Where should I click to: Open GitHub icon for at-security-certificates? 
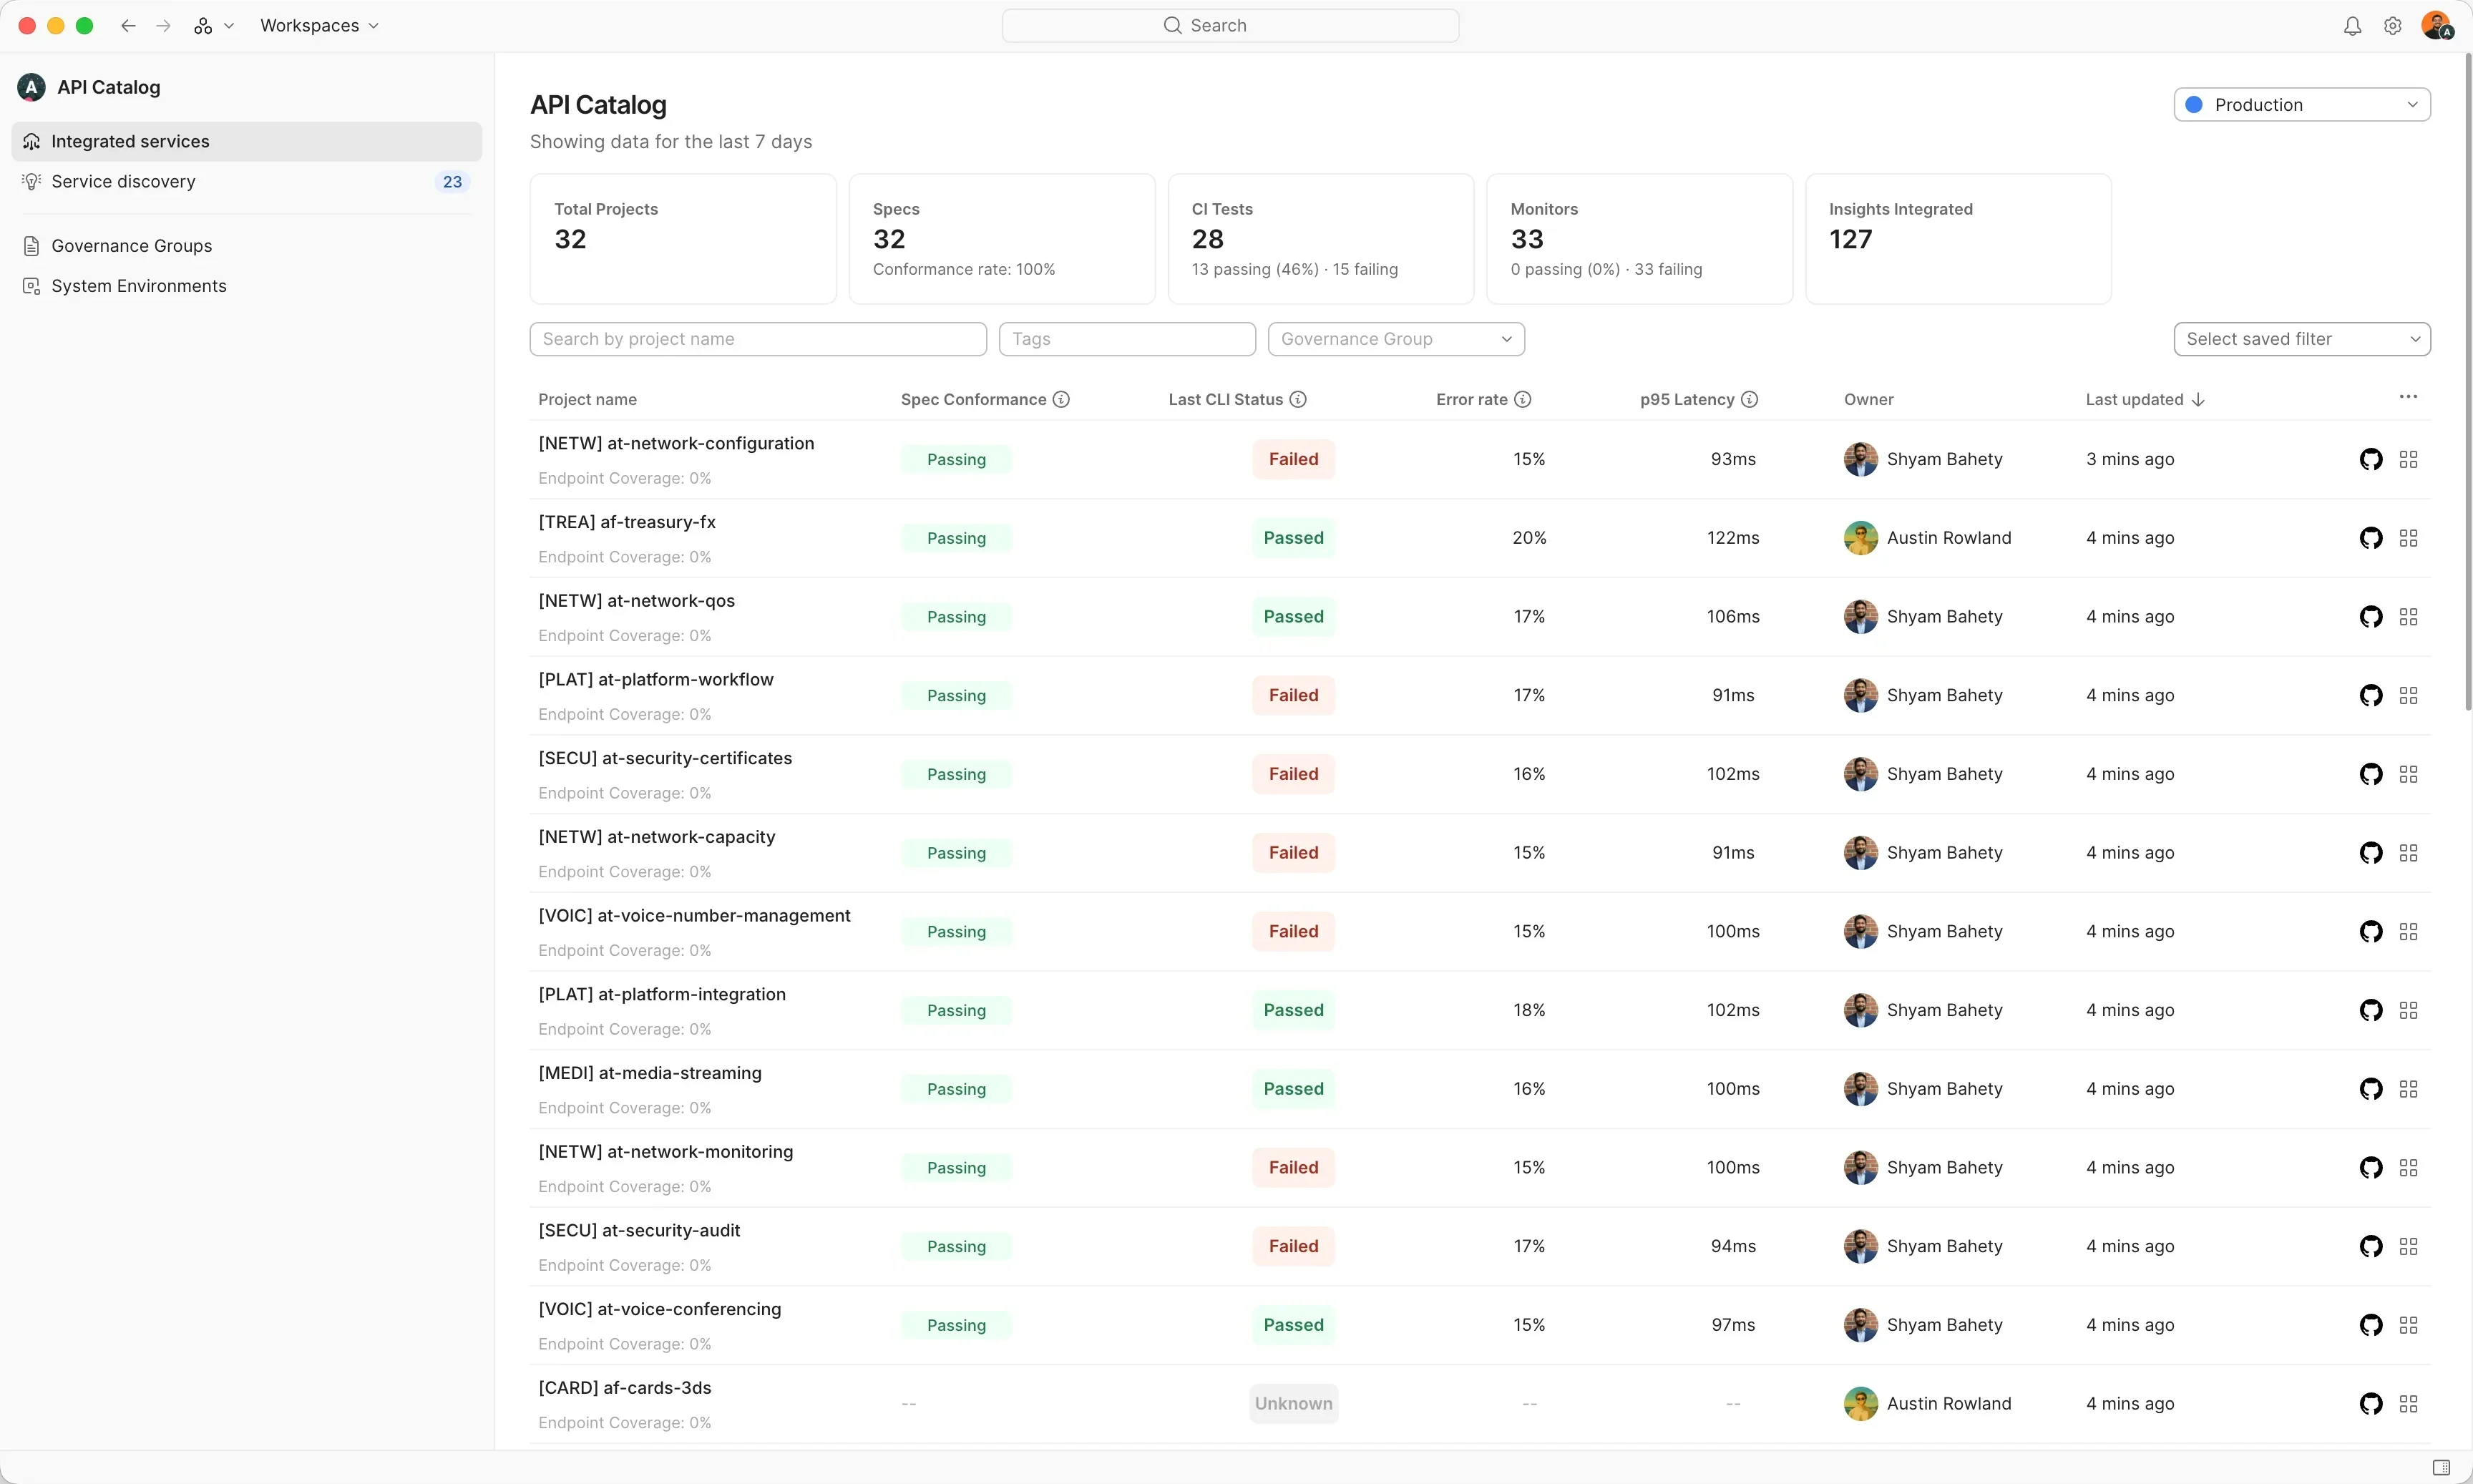pyautogui.click(x=2371, y=774)
